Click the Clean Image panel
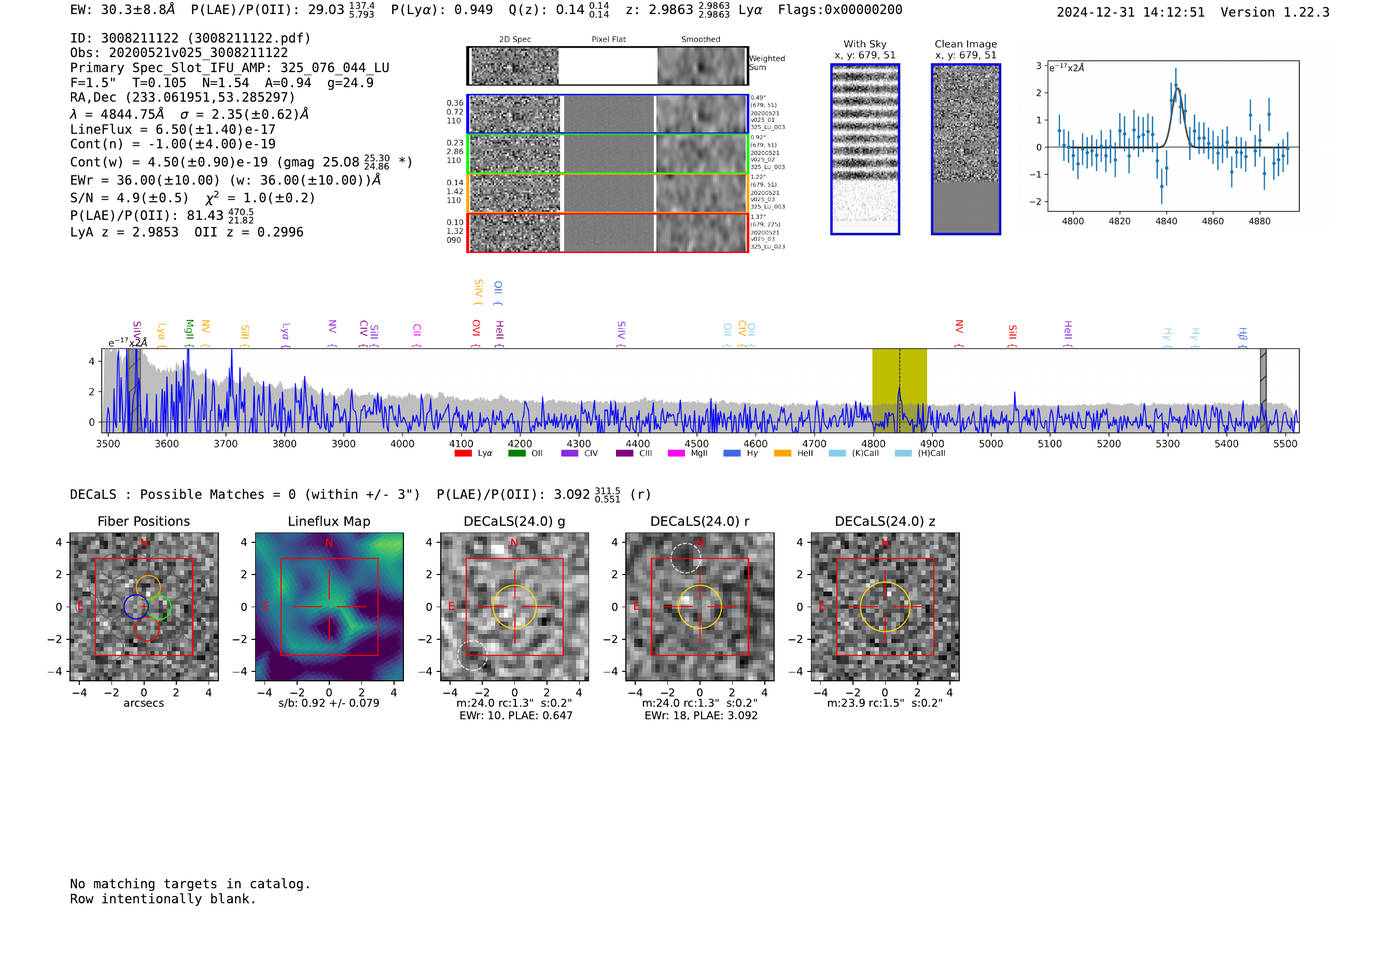This screenshot has height=953, width=1400. click(966, 149)
